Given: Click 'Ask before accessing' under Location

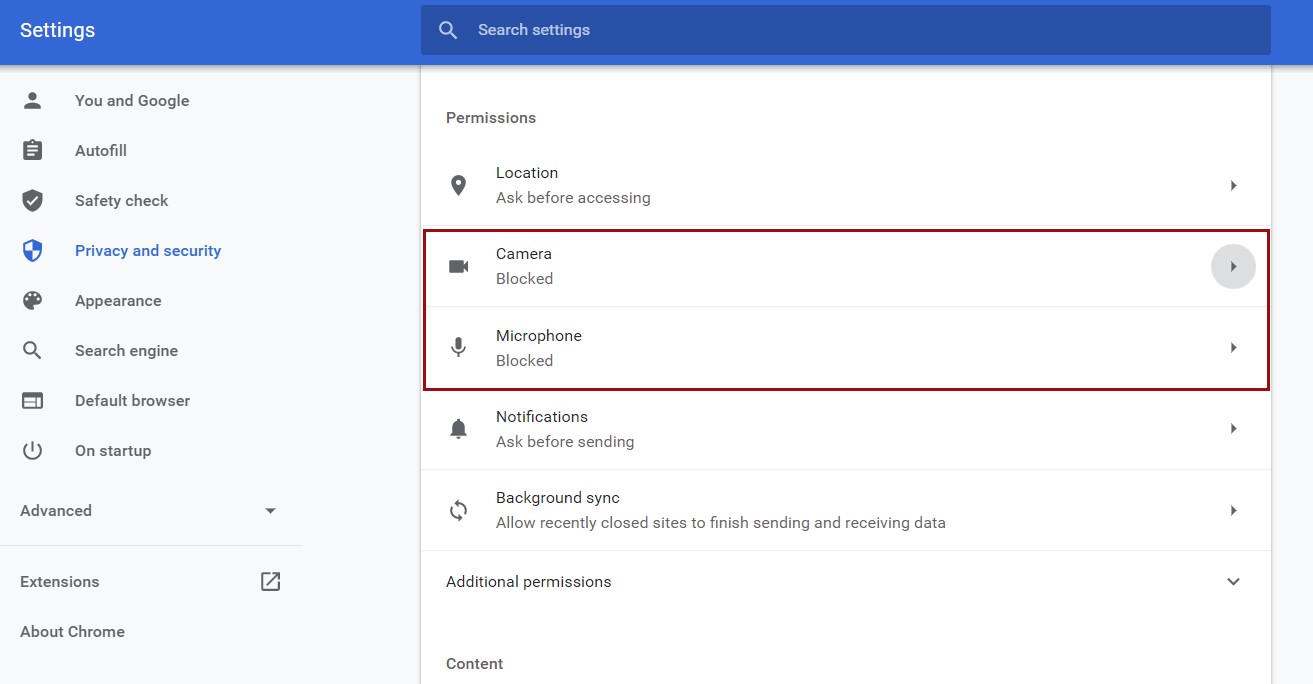Looking at the screenshot, I should pyautogui.click(x=573, y=198).
